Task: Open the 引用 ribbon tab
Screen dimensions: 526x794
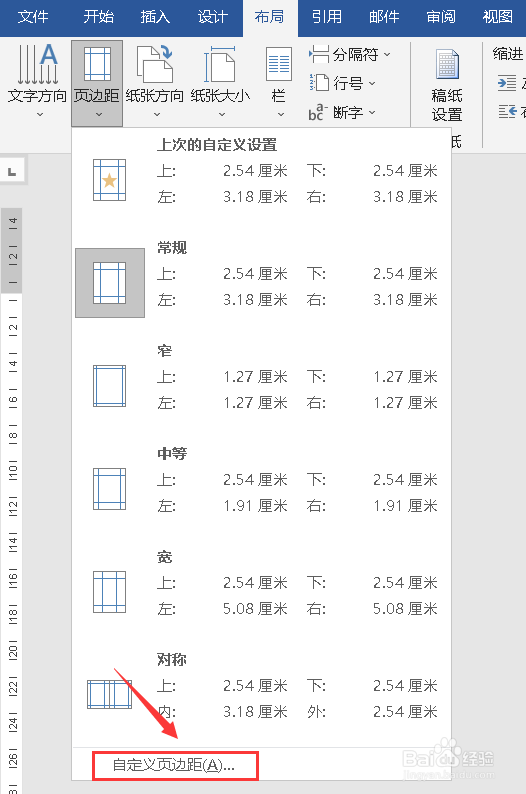Action: pos(327,17)
